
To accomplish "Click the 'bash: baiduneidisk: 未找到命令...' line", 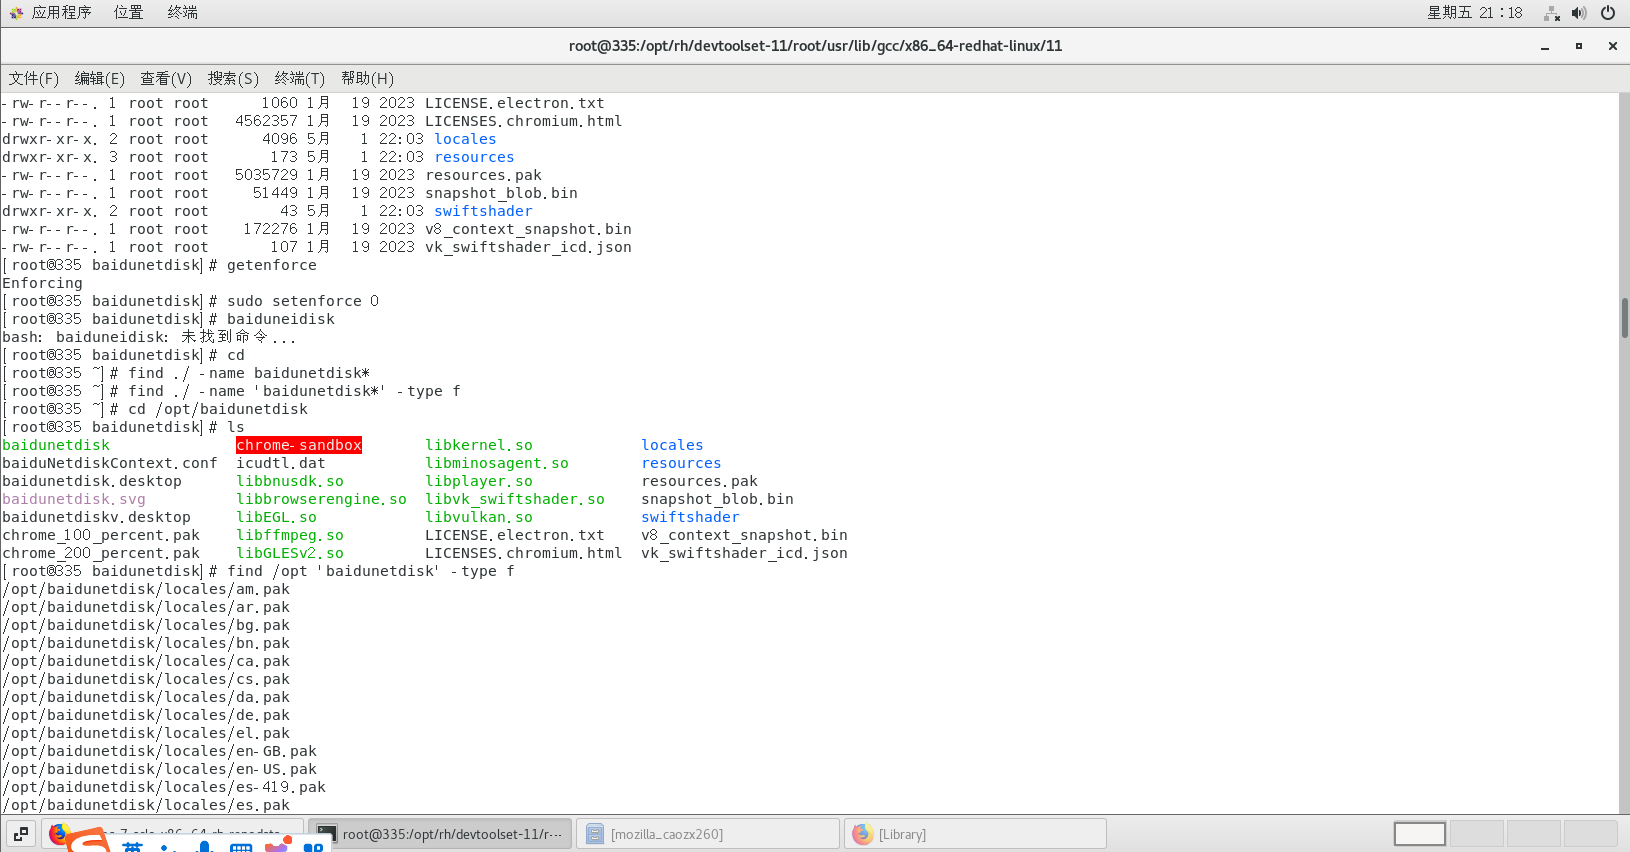I will click(149, 337).
